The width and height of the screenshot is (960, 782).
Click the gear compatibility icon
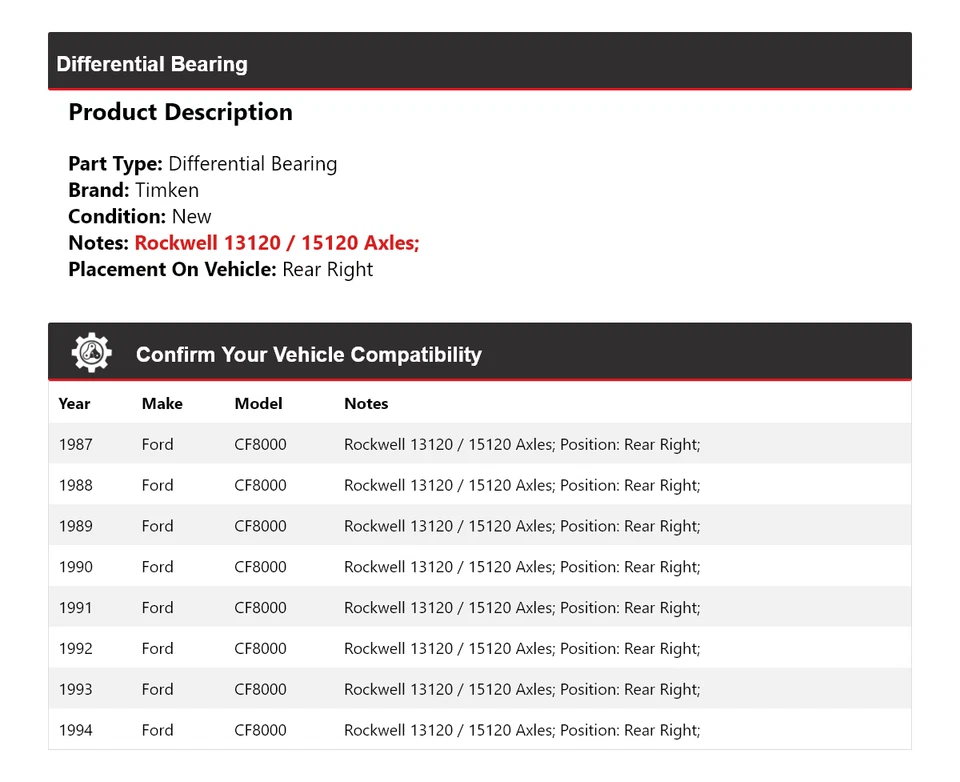pos(91,353)
